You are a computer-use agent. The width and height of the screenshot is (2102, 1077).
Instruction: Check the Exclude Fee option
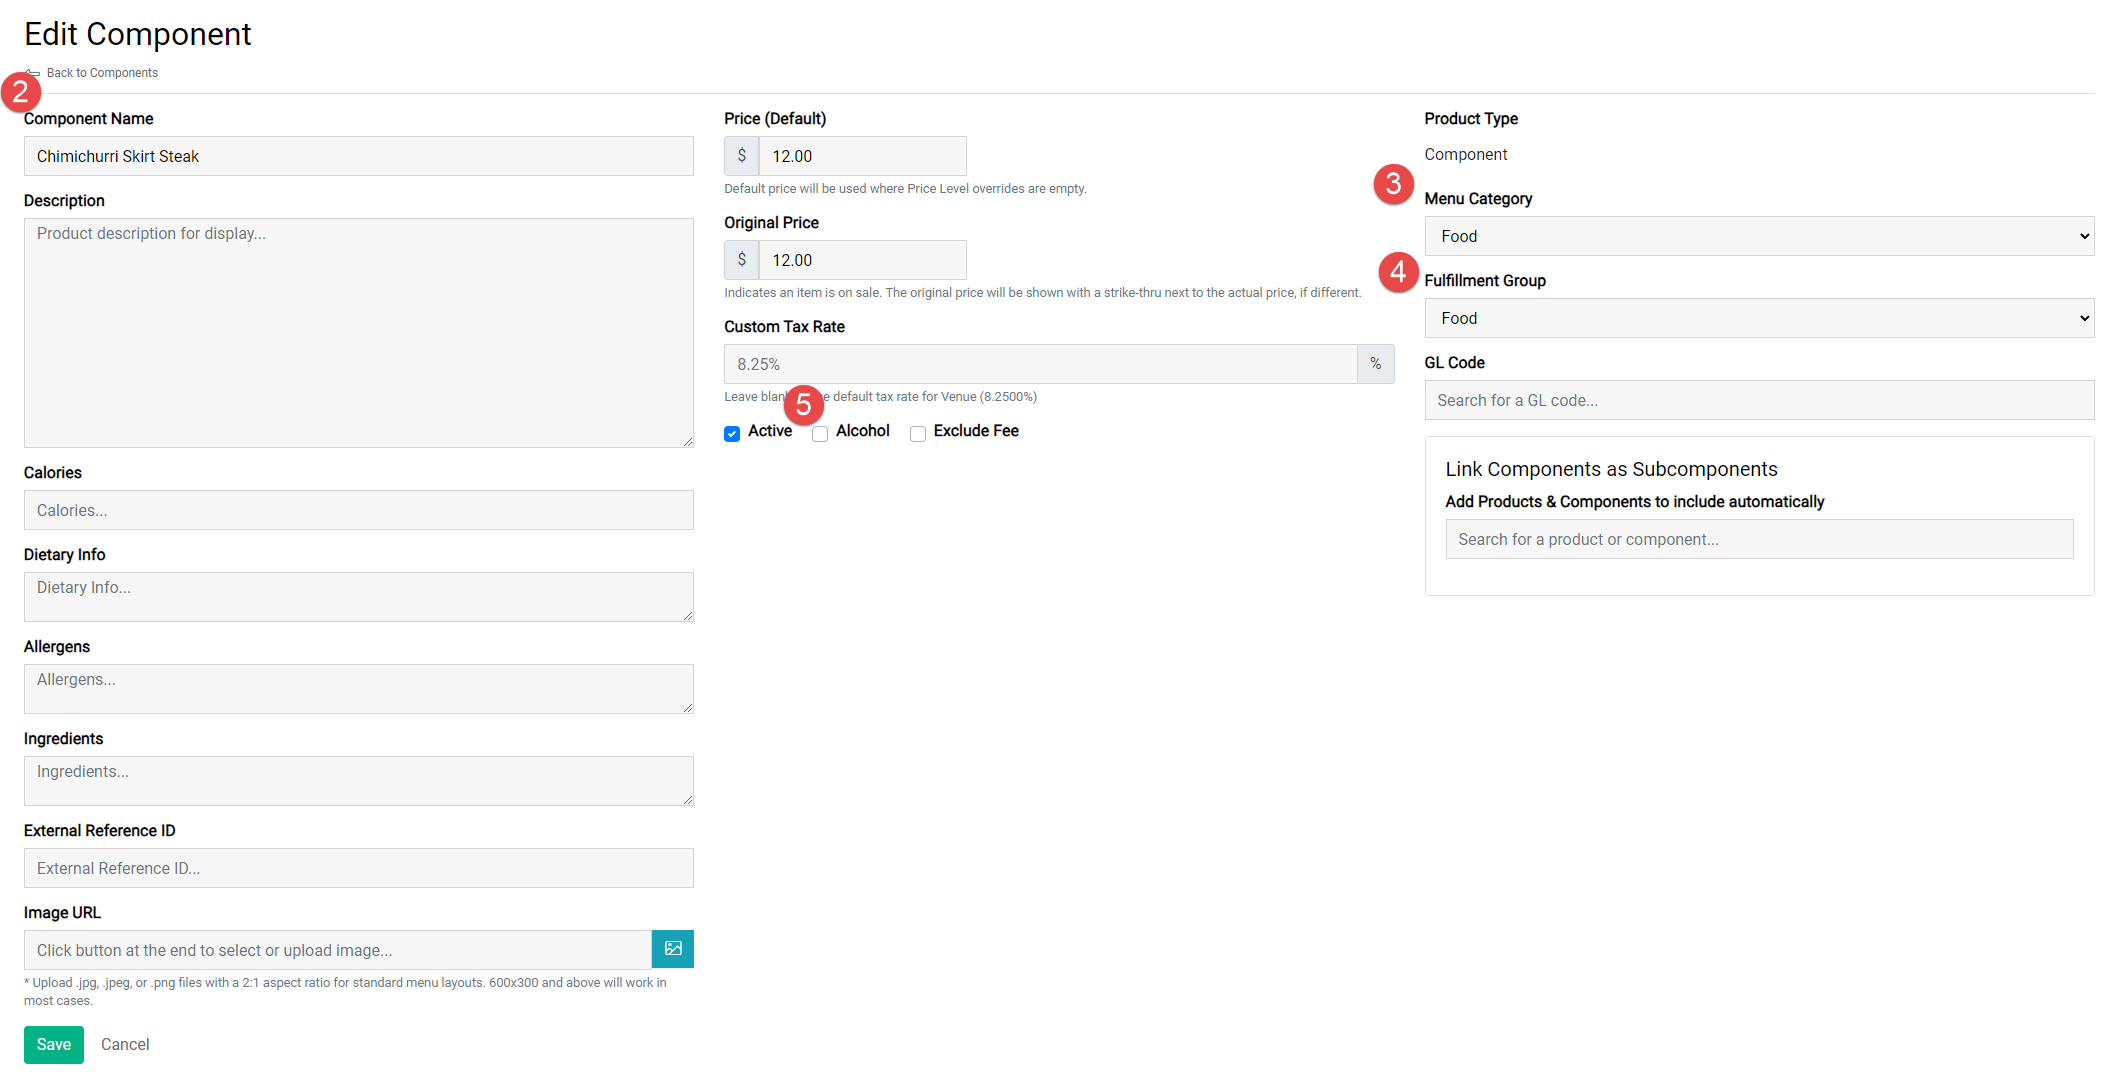point(917,433)
